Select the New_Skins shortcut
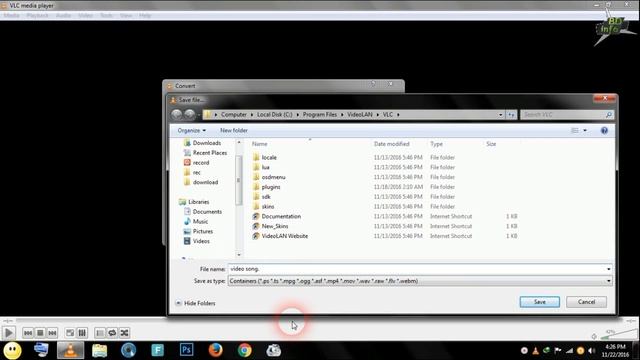The height and width of the screenshot is (360, 640). tap(275, 226)
